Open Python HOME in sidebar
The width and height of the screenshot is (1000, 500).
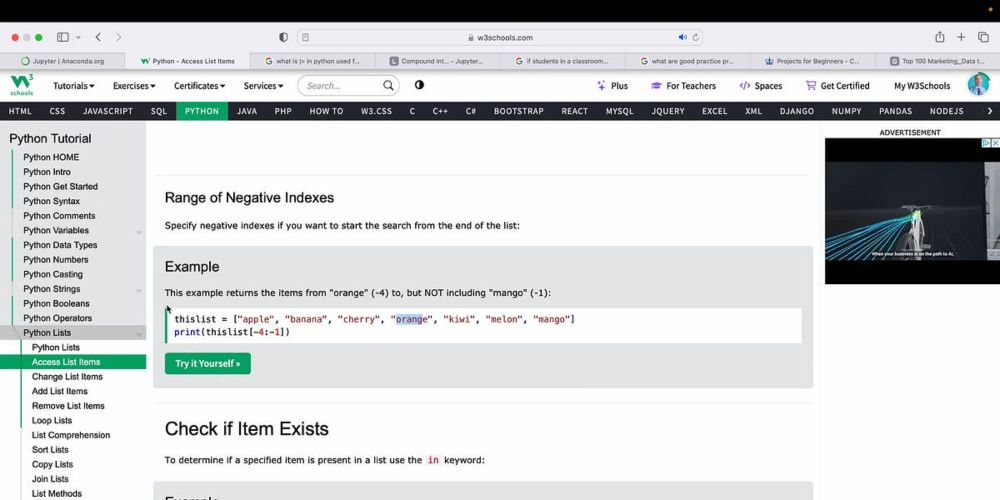[x=51, y=157]
